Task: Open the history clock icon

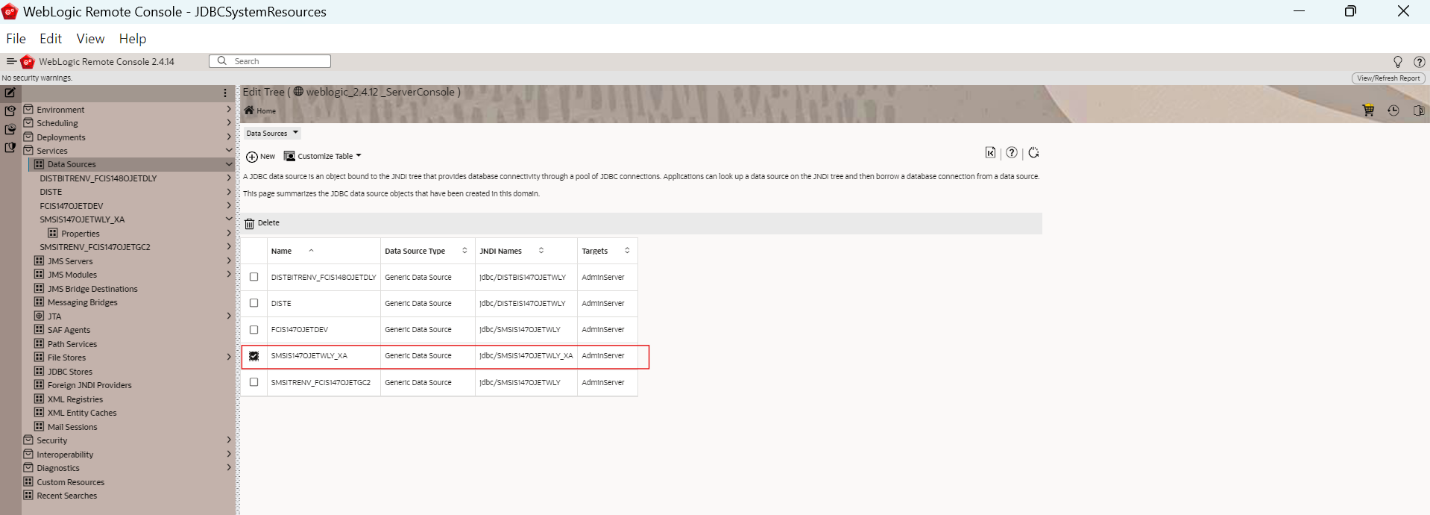Action: [x=1393, y=111]
